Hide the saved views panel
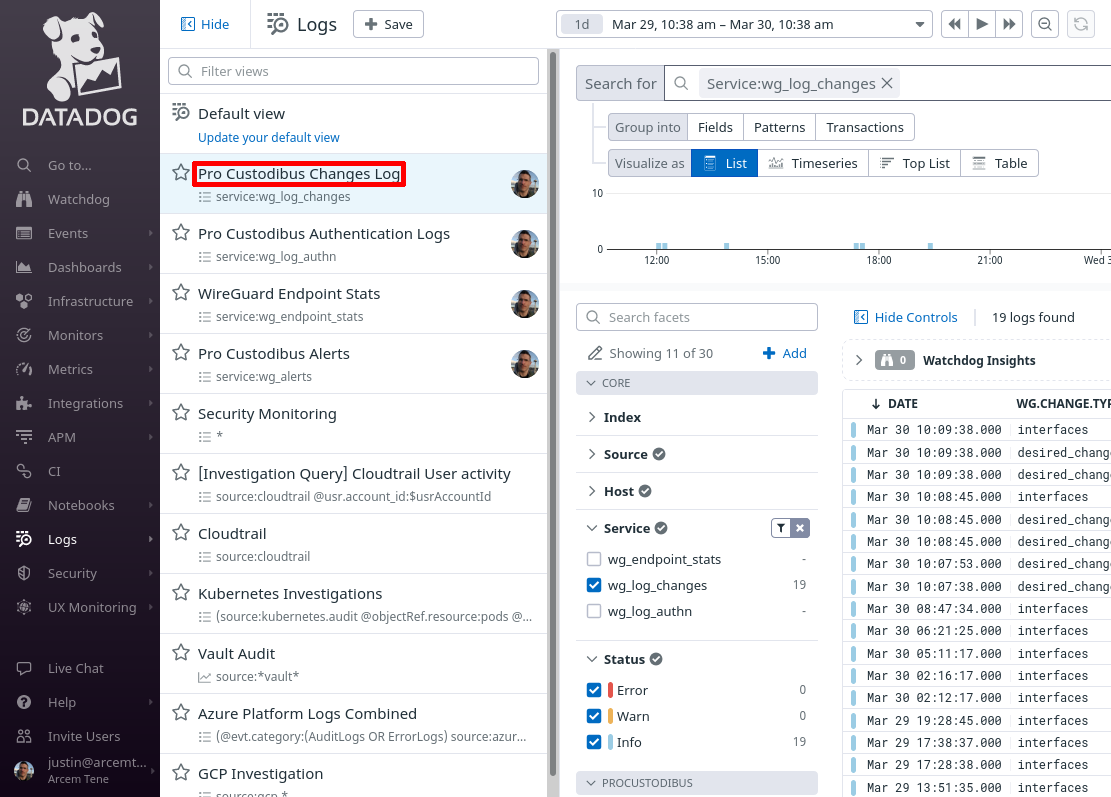This screenshot has width=1111, height=797. point(205,24)
